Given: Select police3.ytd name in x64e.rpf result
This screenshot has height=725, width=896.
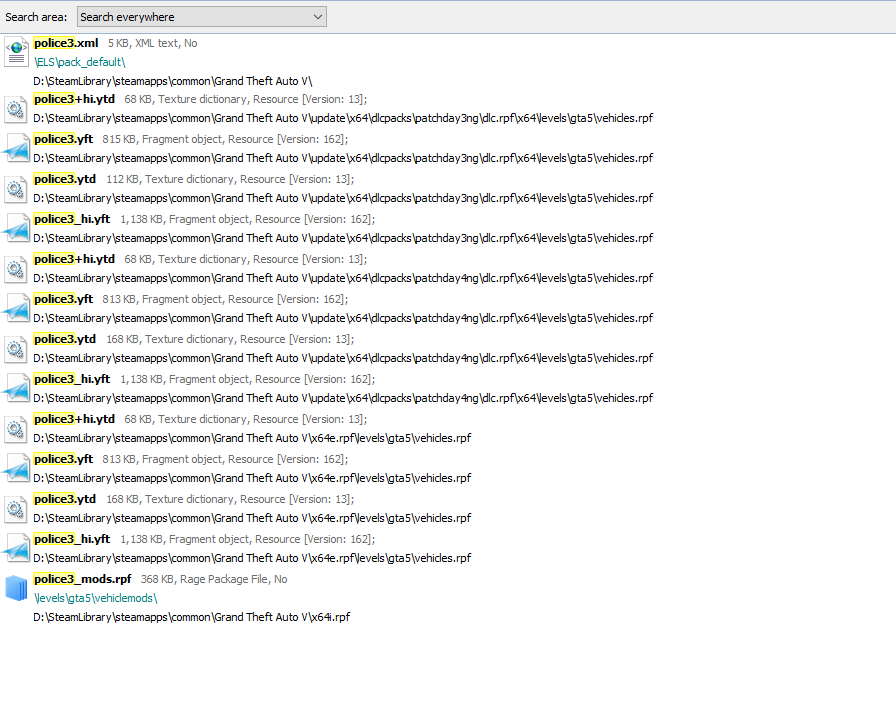Looking at the screenshot, I should [65, 499].
